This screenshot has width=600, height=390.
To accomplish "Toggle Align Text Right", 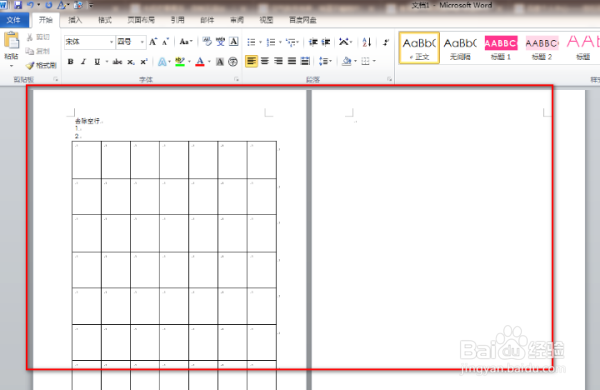I will pyautogui.click(x=278, y=61).
